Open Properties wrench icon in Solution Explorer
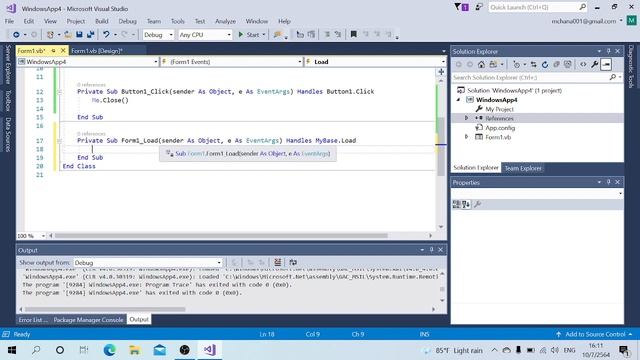Screen dimensions: 640x360 (x=594, y=64)
